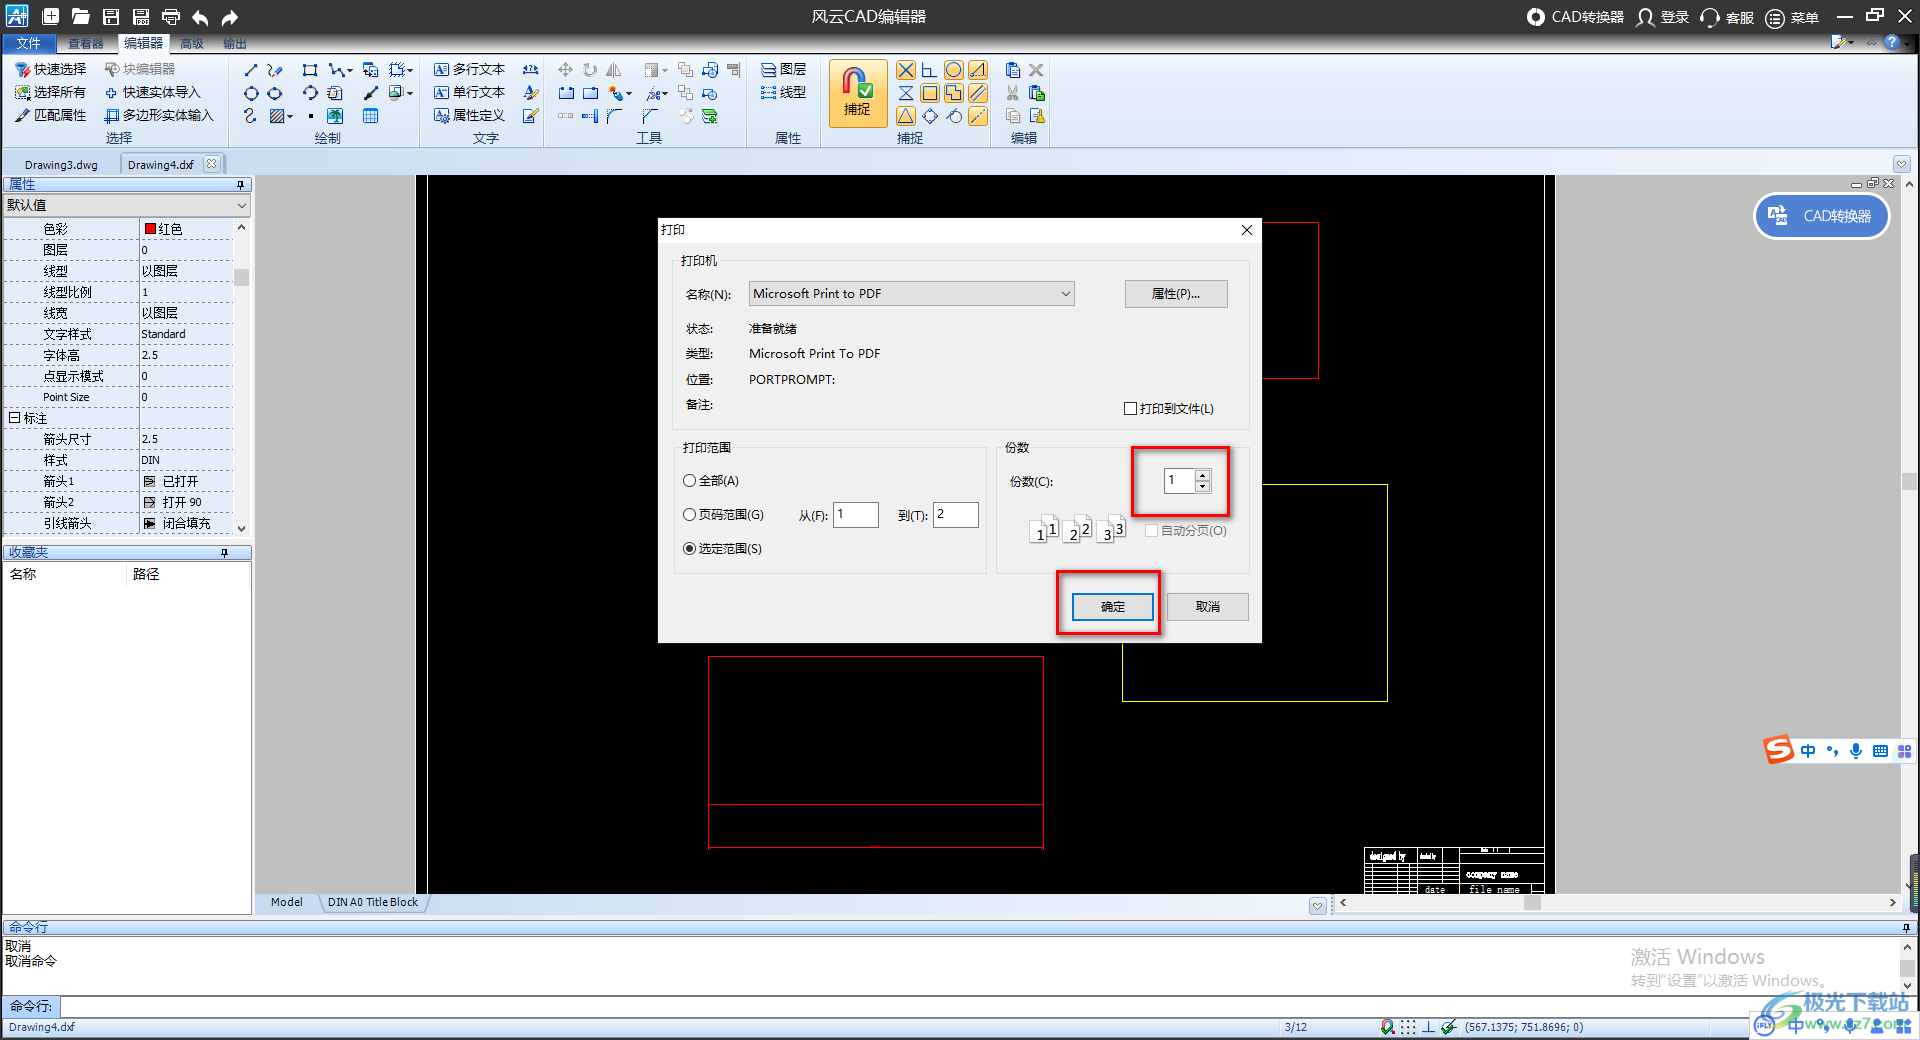Viewport: 1920px width, 1040px height.
Task: Open the Linetype (线型) manager
Action: point(783,92)
